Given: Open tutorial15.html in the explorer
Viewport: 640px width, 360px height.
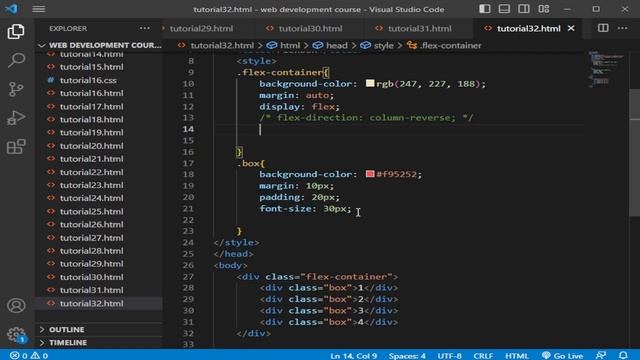Looking at the screenshot, I should pos(99,67).
